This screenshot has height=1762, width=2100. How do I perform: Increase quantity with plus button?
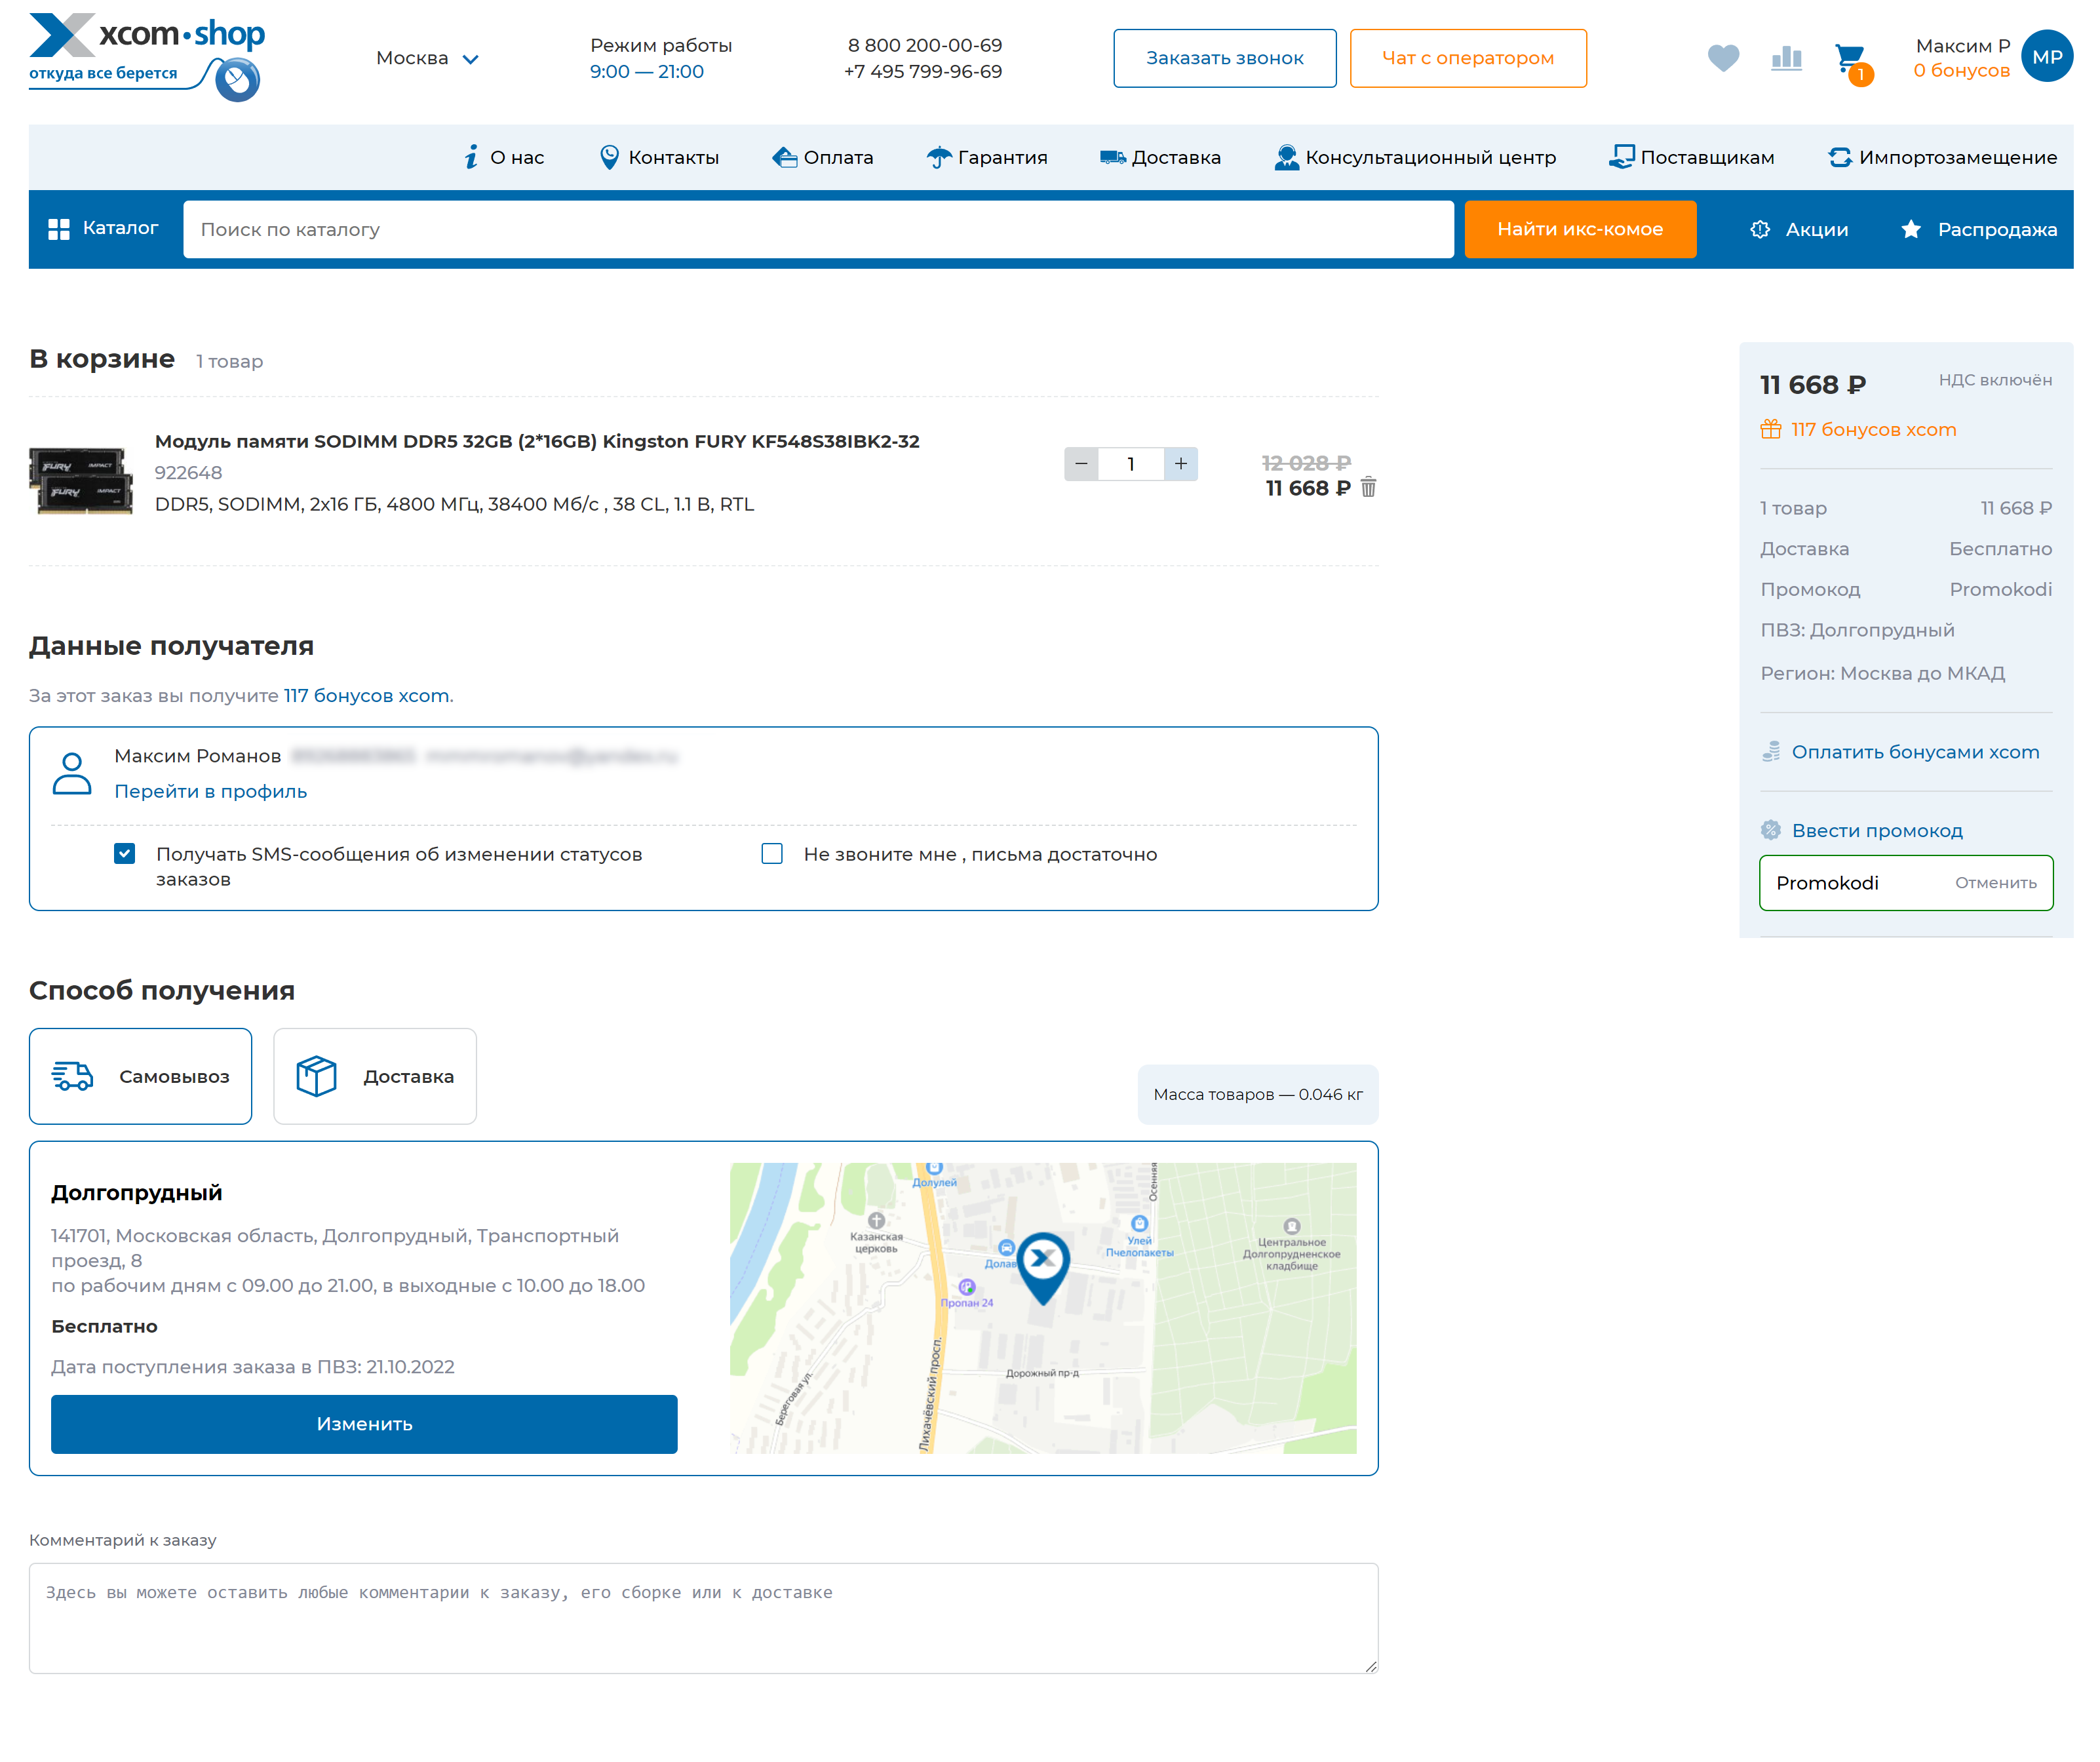coord(1181,463)
